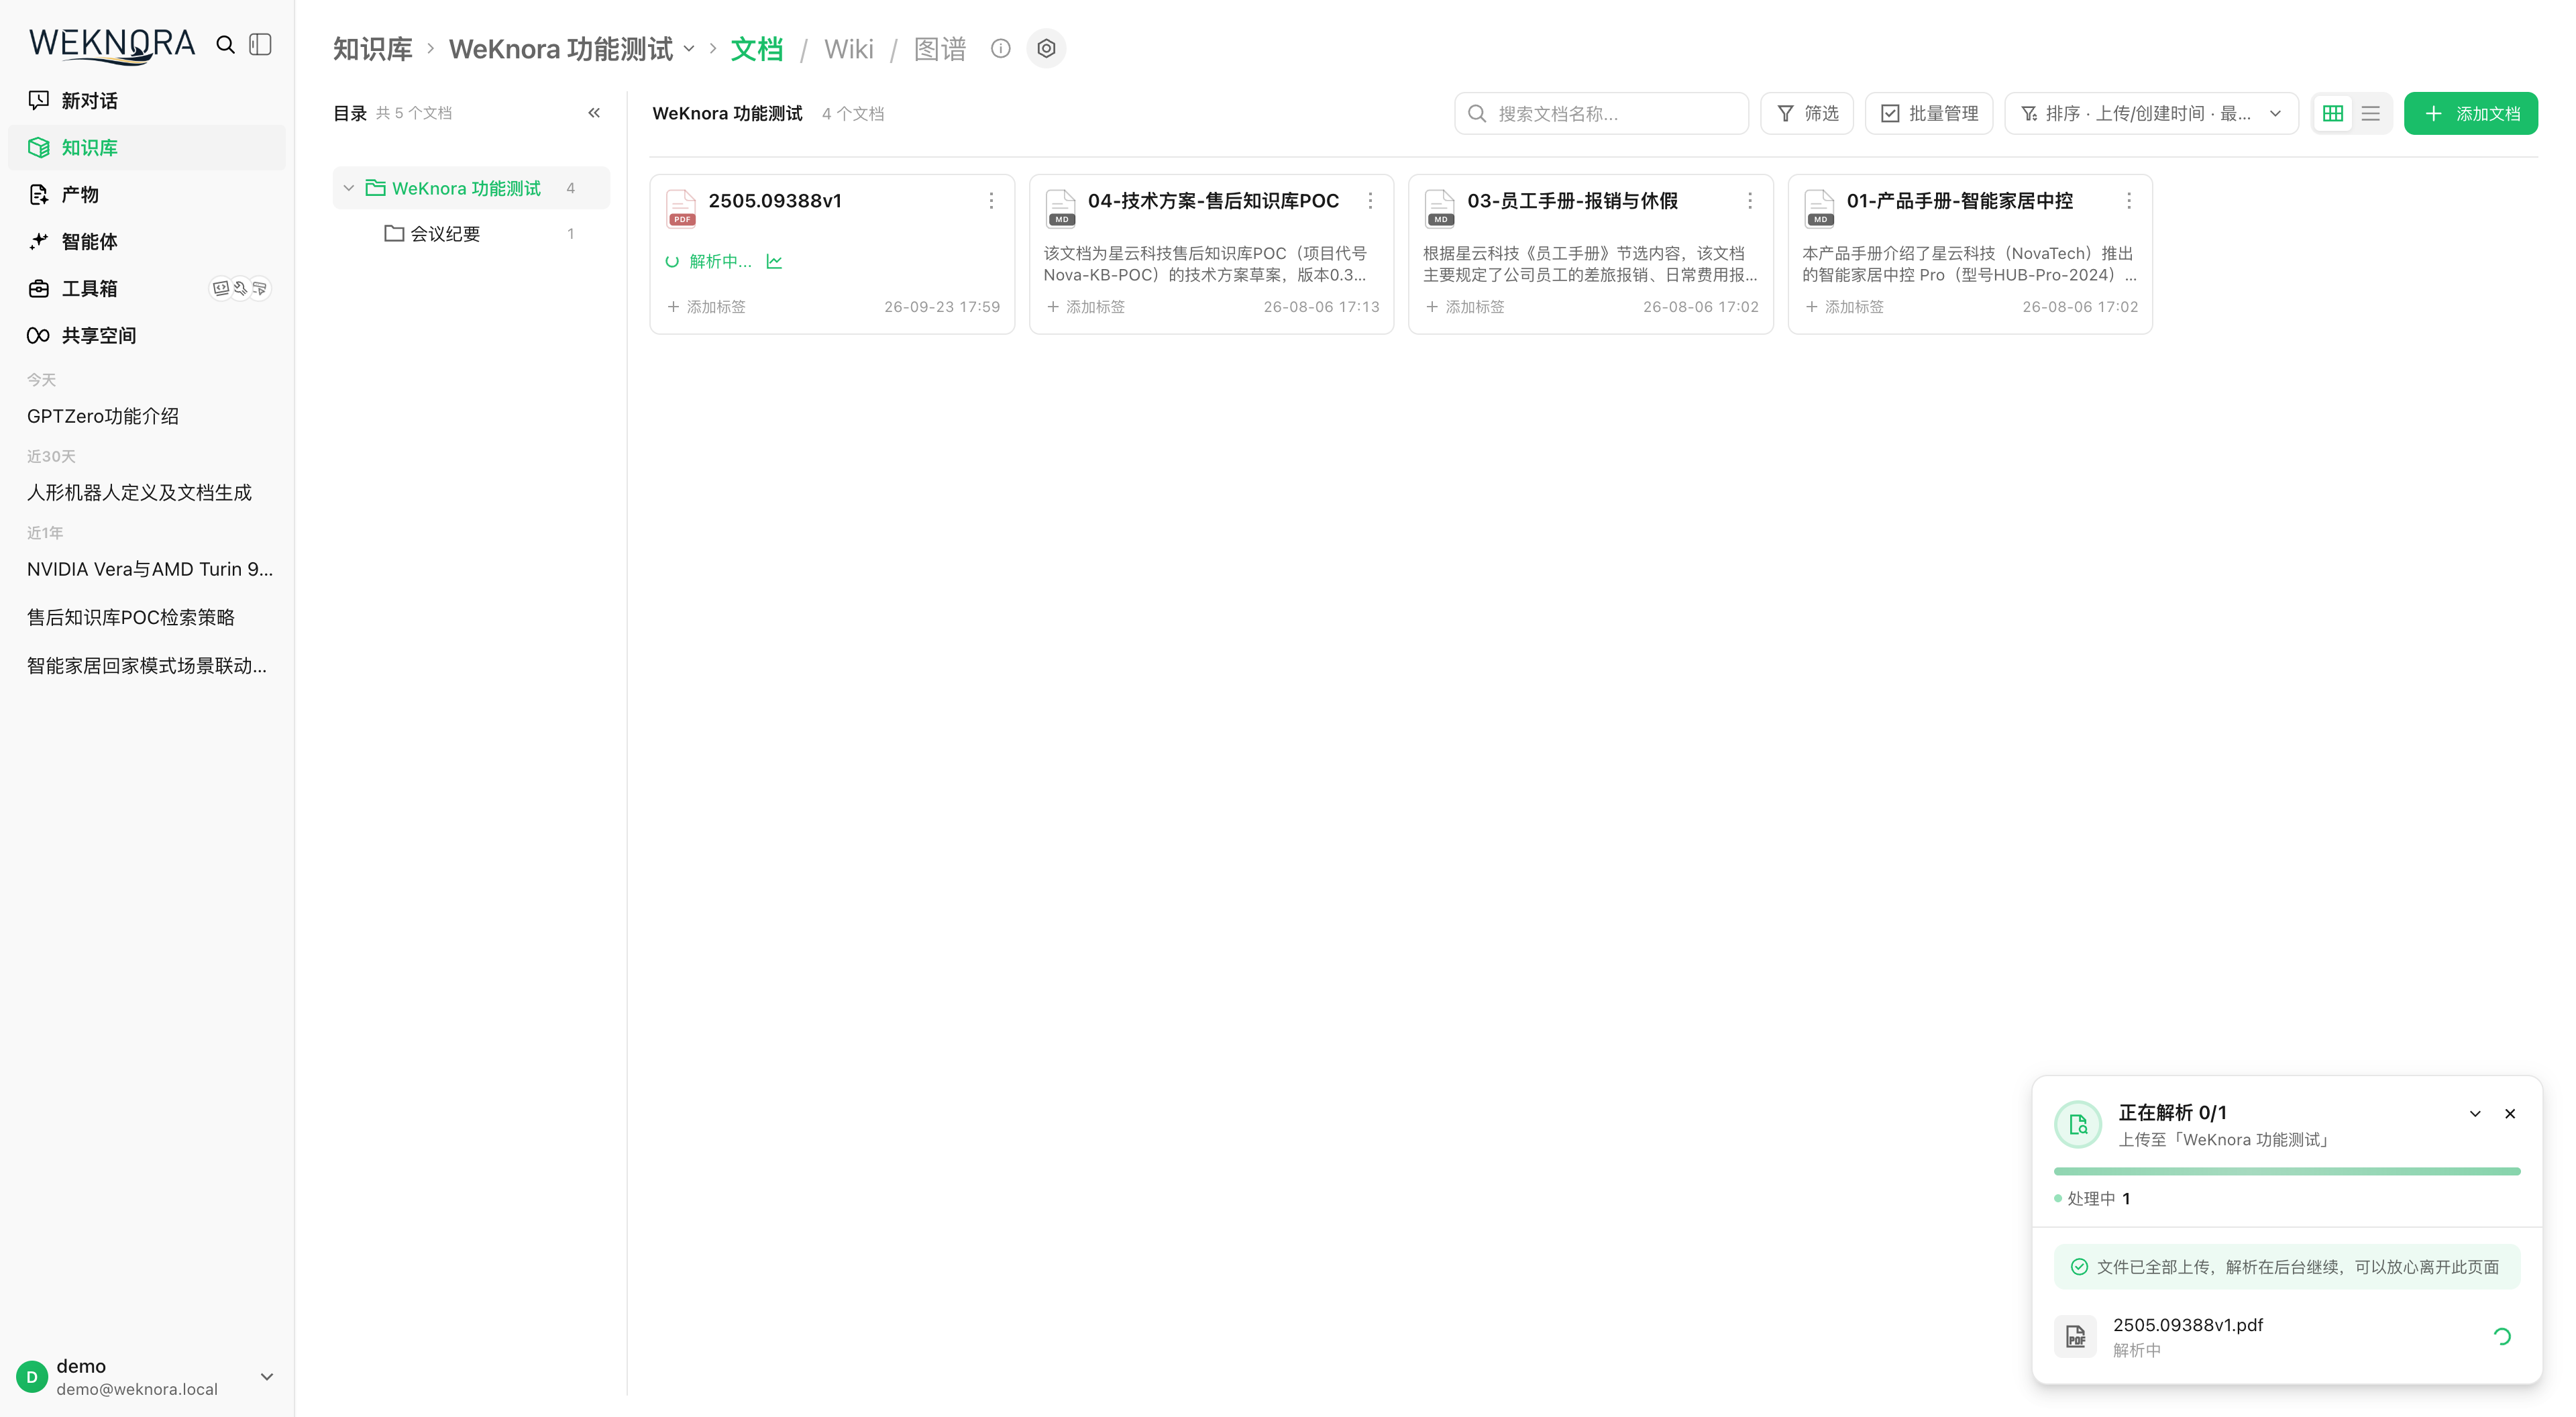Switch to the Wiki tab
Image resolution: width=2576 pixels, height=1417 pixels.
(x=849, y=48)
